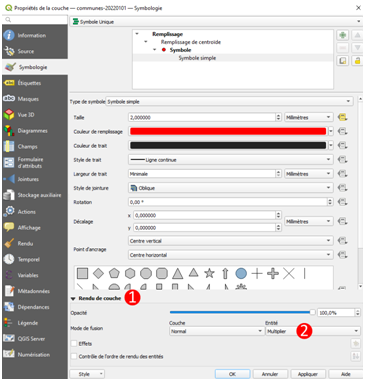
Task: Click the Appliquer button
Action: pos(308,374)
